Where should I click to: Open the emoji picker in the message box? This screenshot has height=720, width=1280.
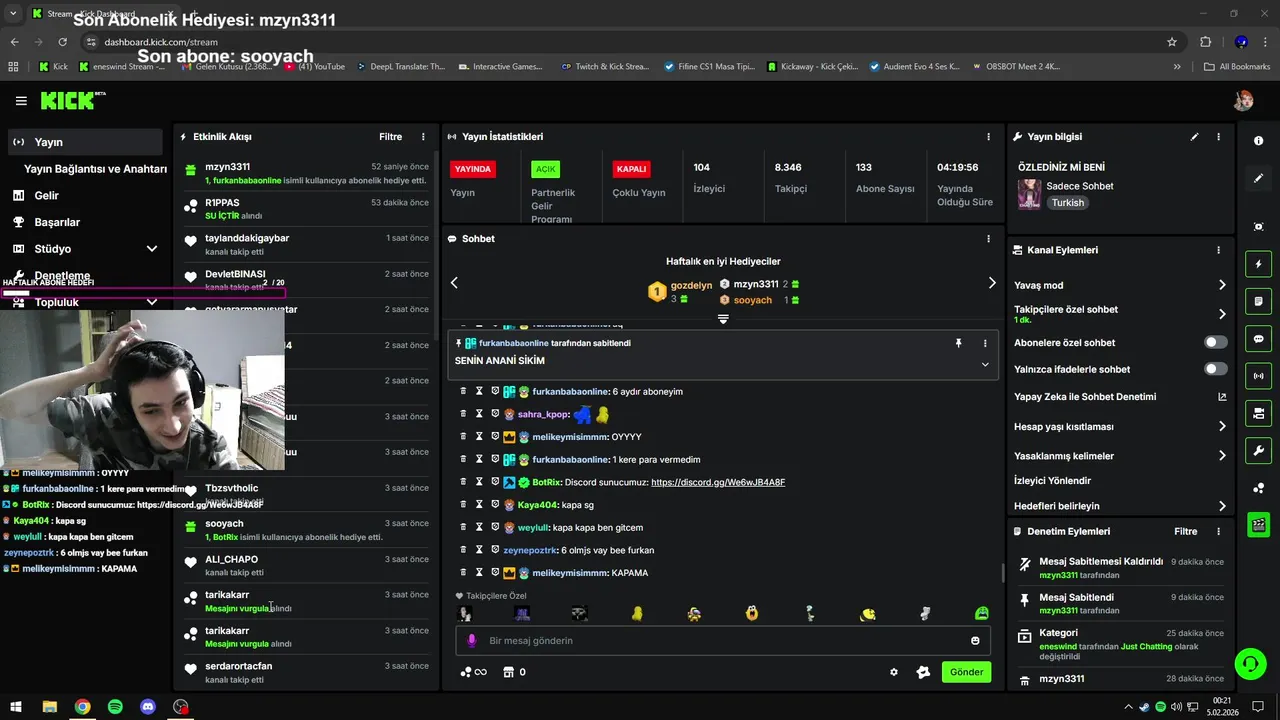pos(975,641)
